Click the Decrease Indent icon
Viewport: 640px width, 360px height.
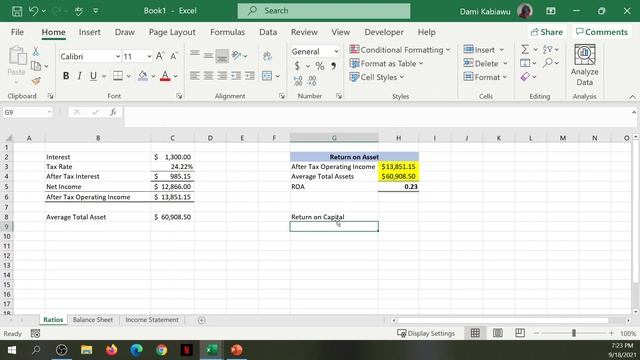[236, 76]
